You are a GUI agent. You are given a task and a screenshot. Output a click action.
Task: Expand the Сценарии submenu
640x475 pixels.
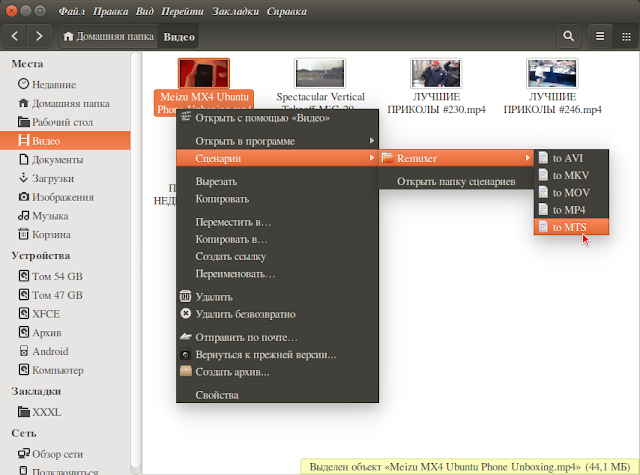(278, 158)
